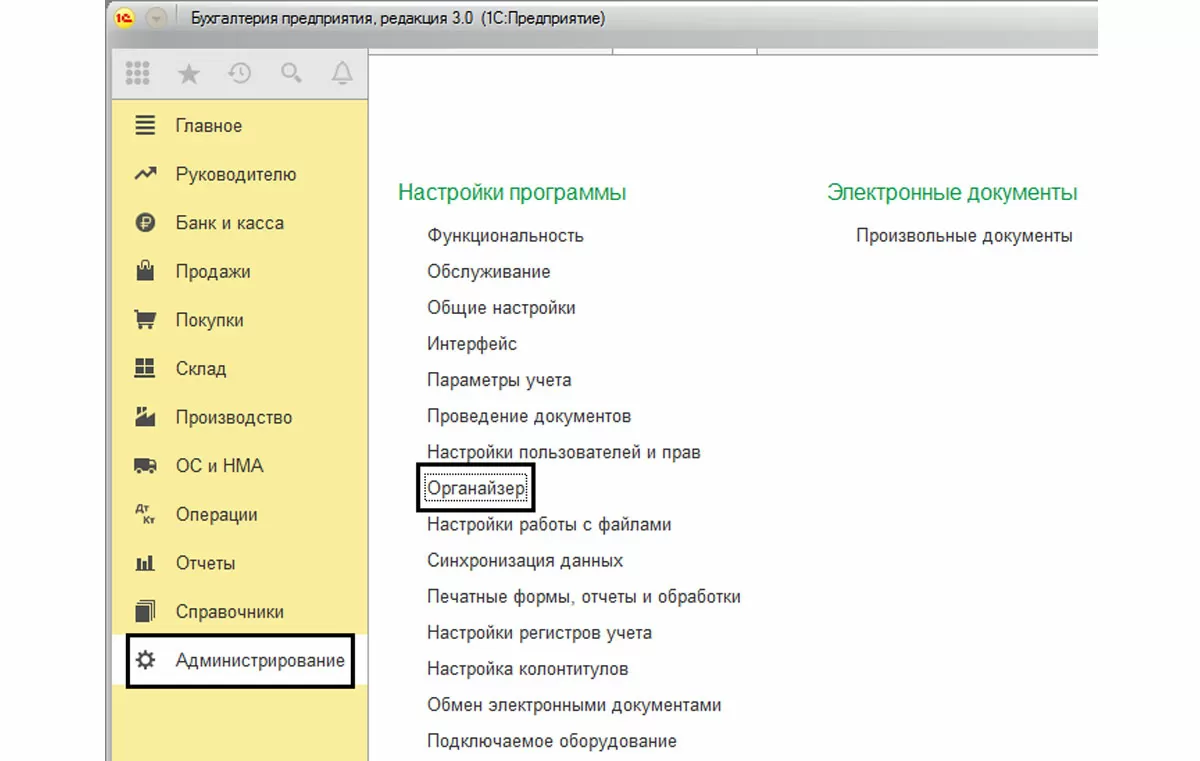Open Настройки пользователей и прав
The height and width of the screenshot is (761, 1200).
point(564,452)
